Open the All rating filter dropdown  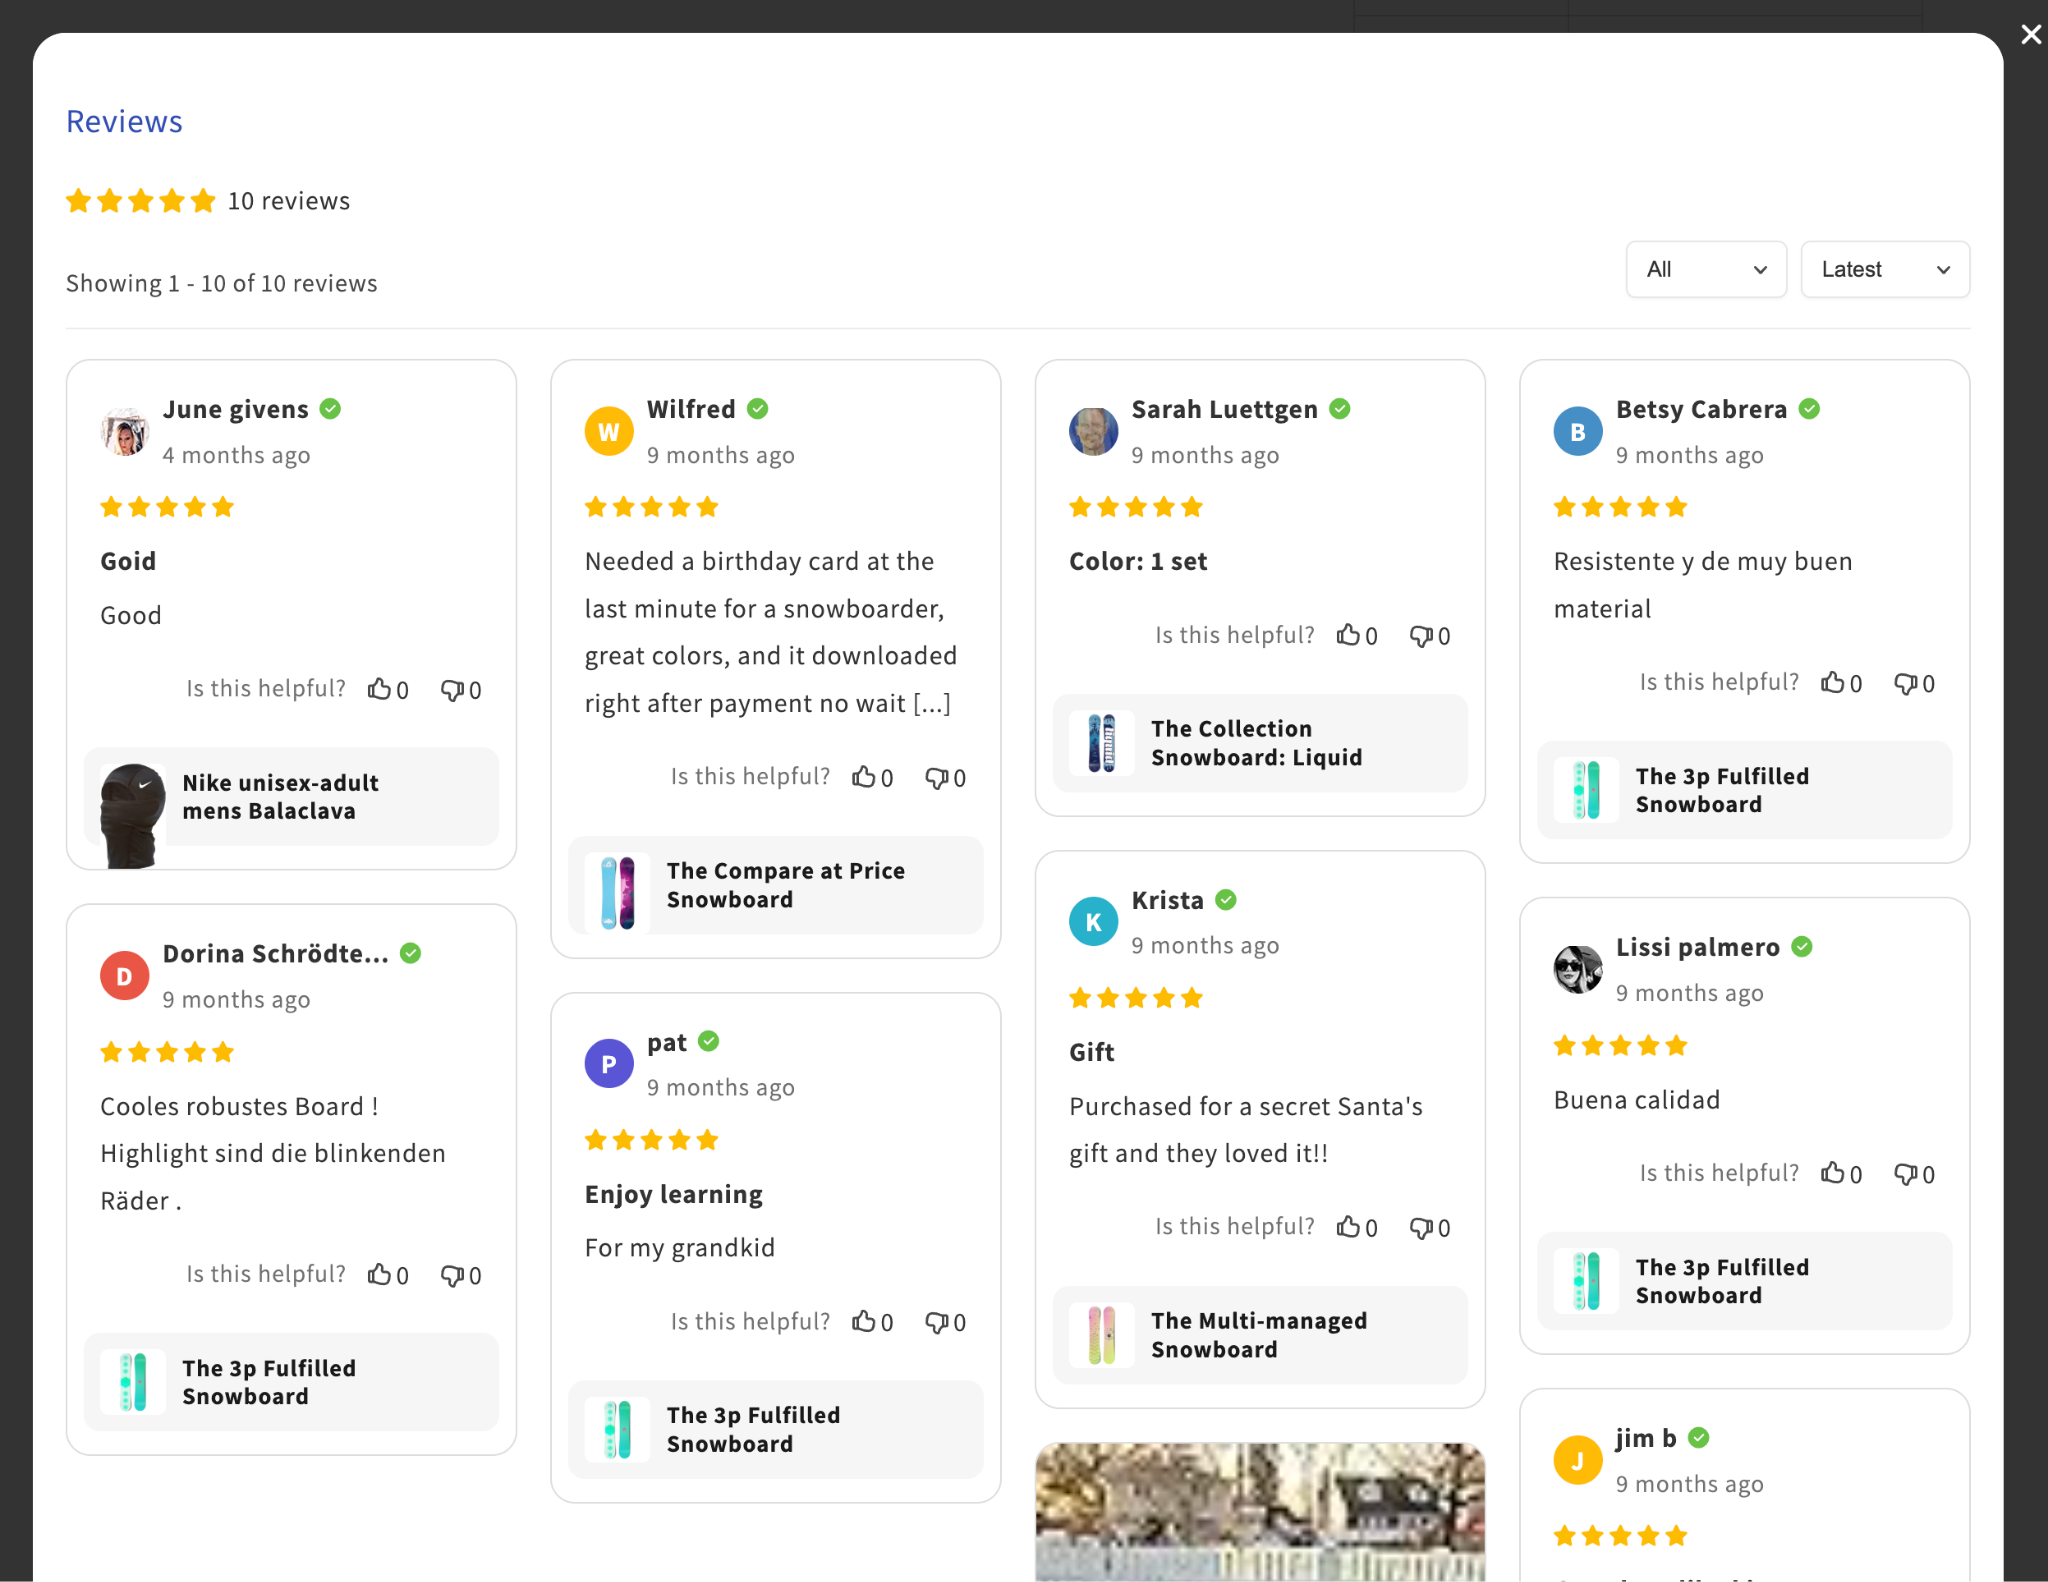(x=1706, y=269)
